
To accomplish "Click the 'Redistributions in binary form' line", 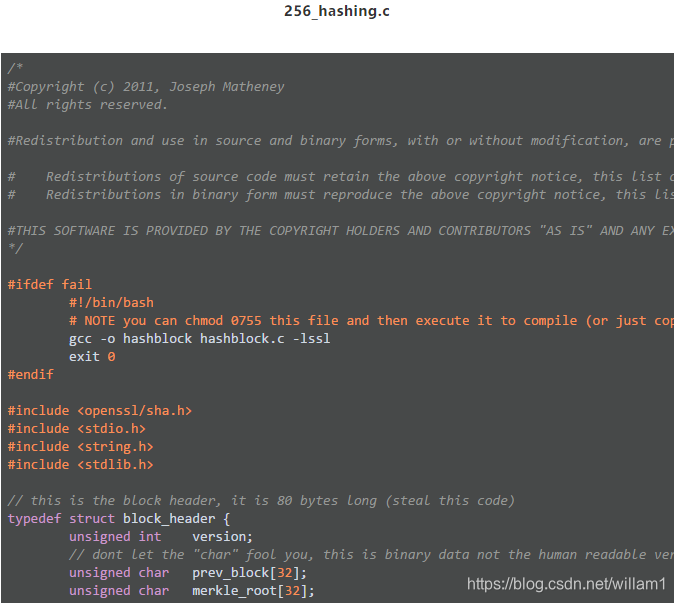I will (341, 195).
